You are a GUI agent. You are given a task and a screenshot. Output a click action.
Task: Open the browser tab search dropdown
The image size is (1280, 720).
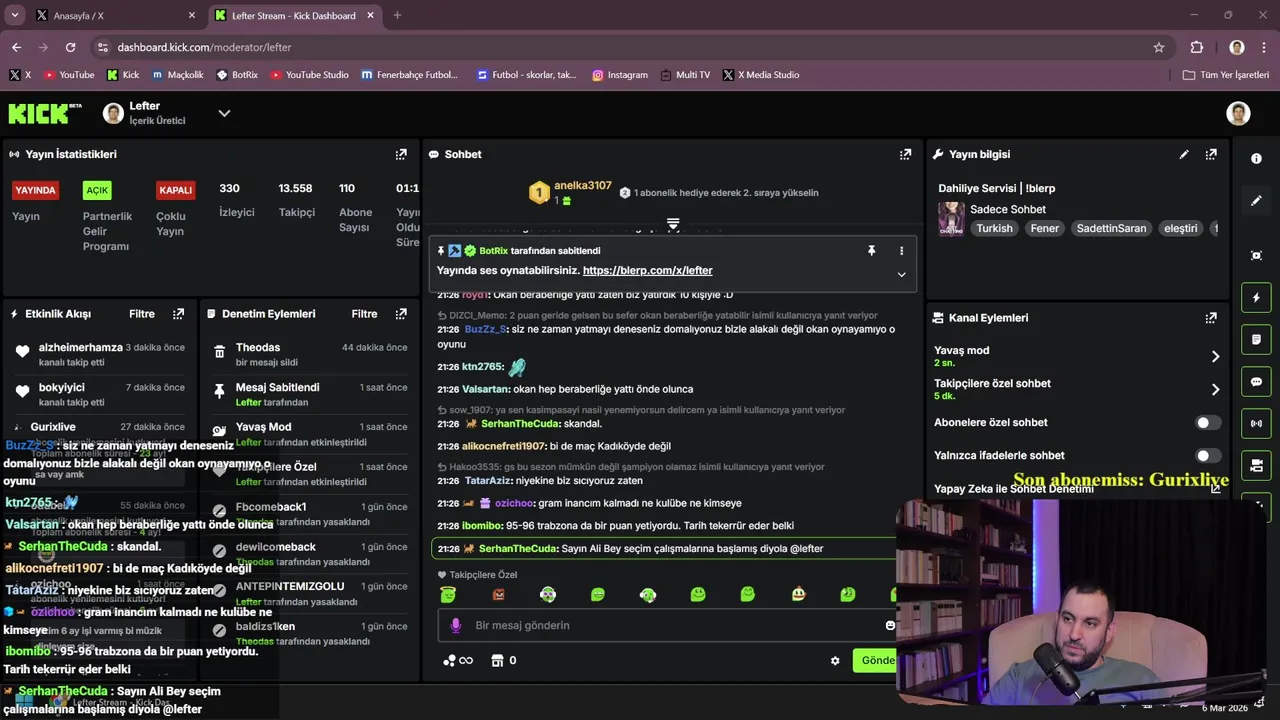coord(15,15)
